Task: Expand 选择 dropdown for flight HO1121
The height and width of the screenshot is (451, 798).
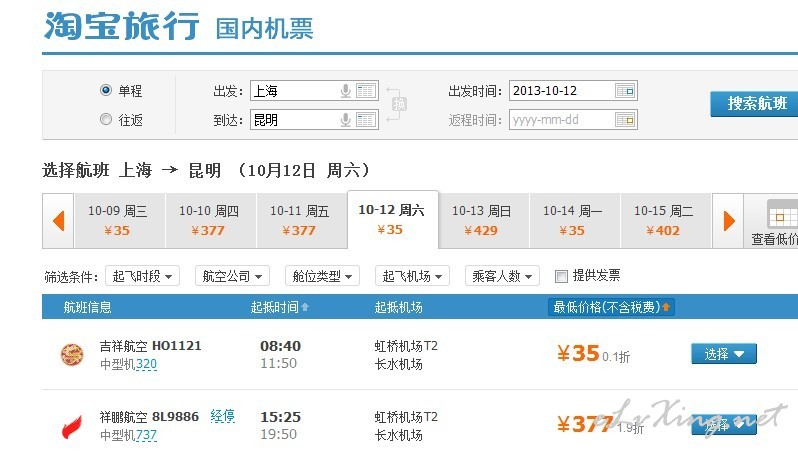Action: (x=724, y=354)
